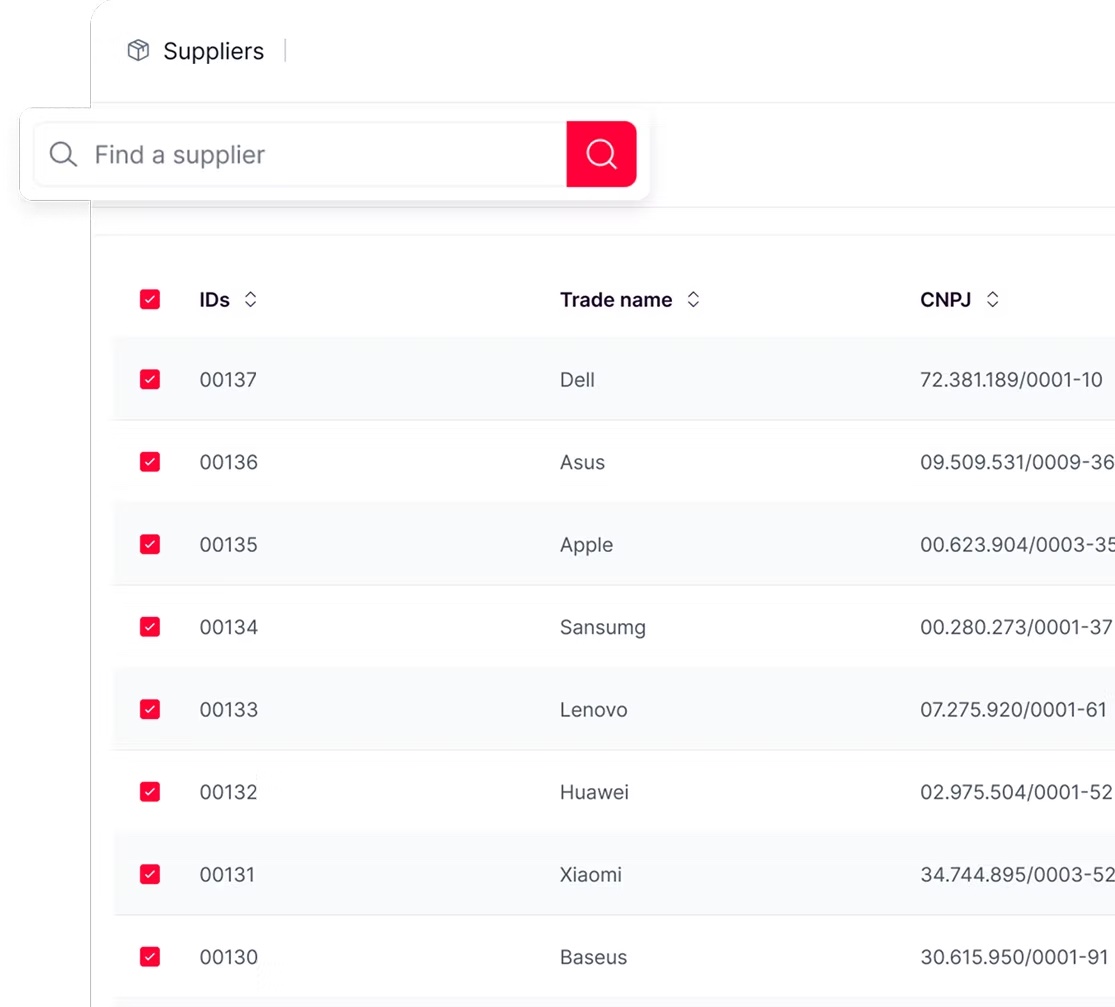Click CNPJ 34.744.895/0003-52
Viewport: 1115px width, 1007px height.
[1017, 875]
